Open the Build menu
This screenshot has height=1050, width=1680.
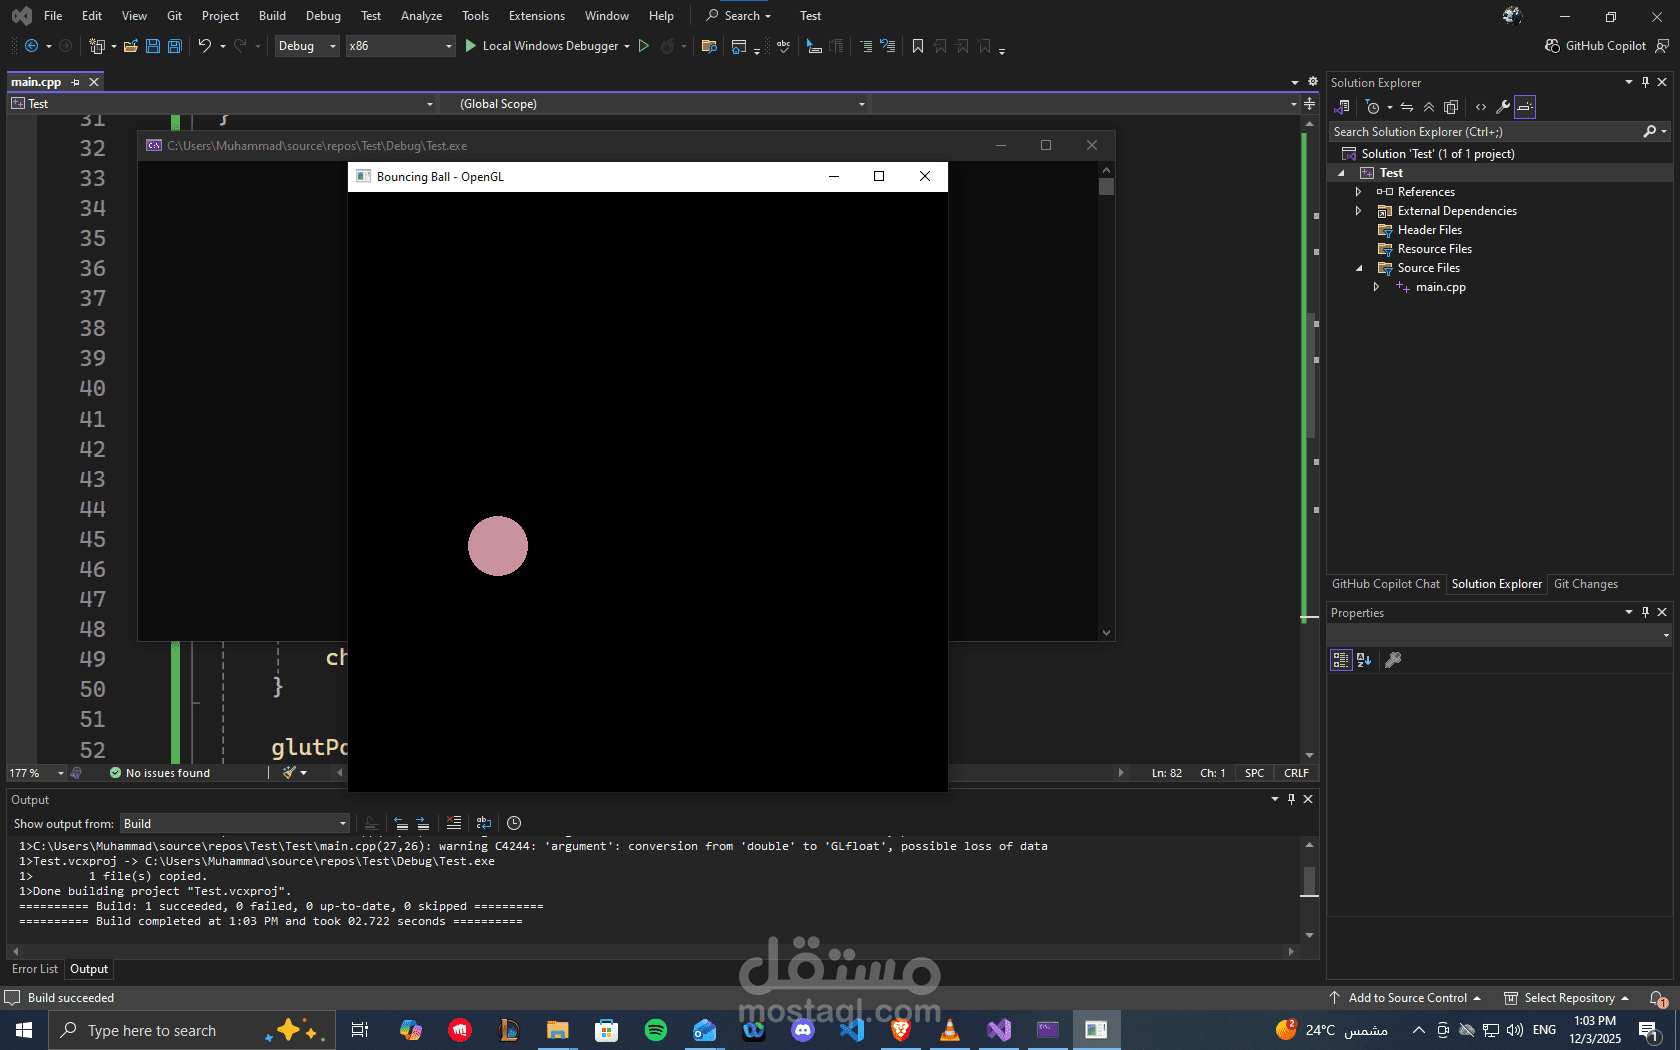(x=272, y=16)
